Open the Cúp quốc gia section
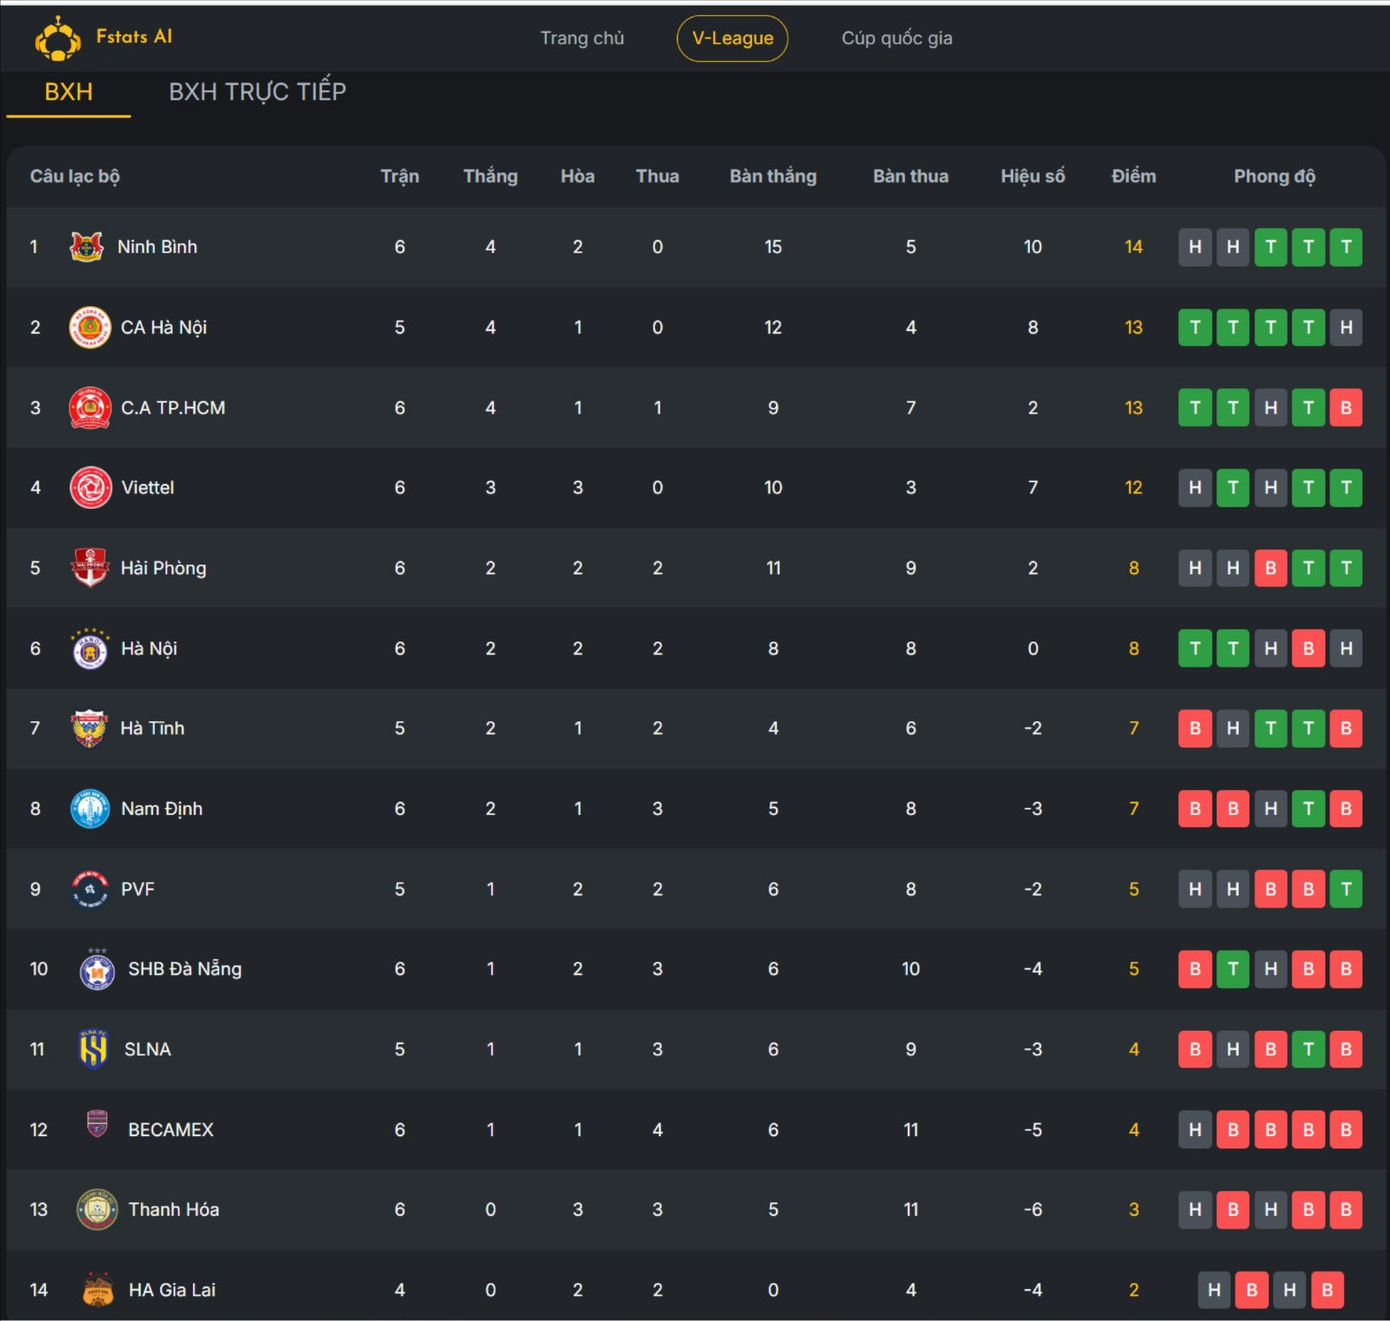1390x1321 pixels. click(896, 38)
